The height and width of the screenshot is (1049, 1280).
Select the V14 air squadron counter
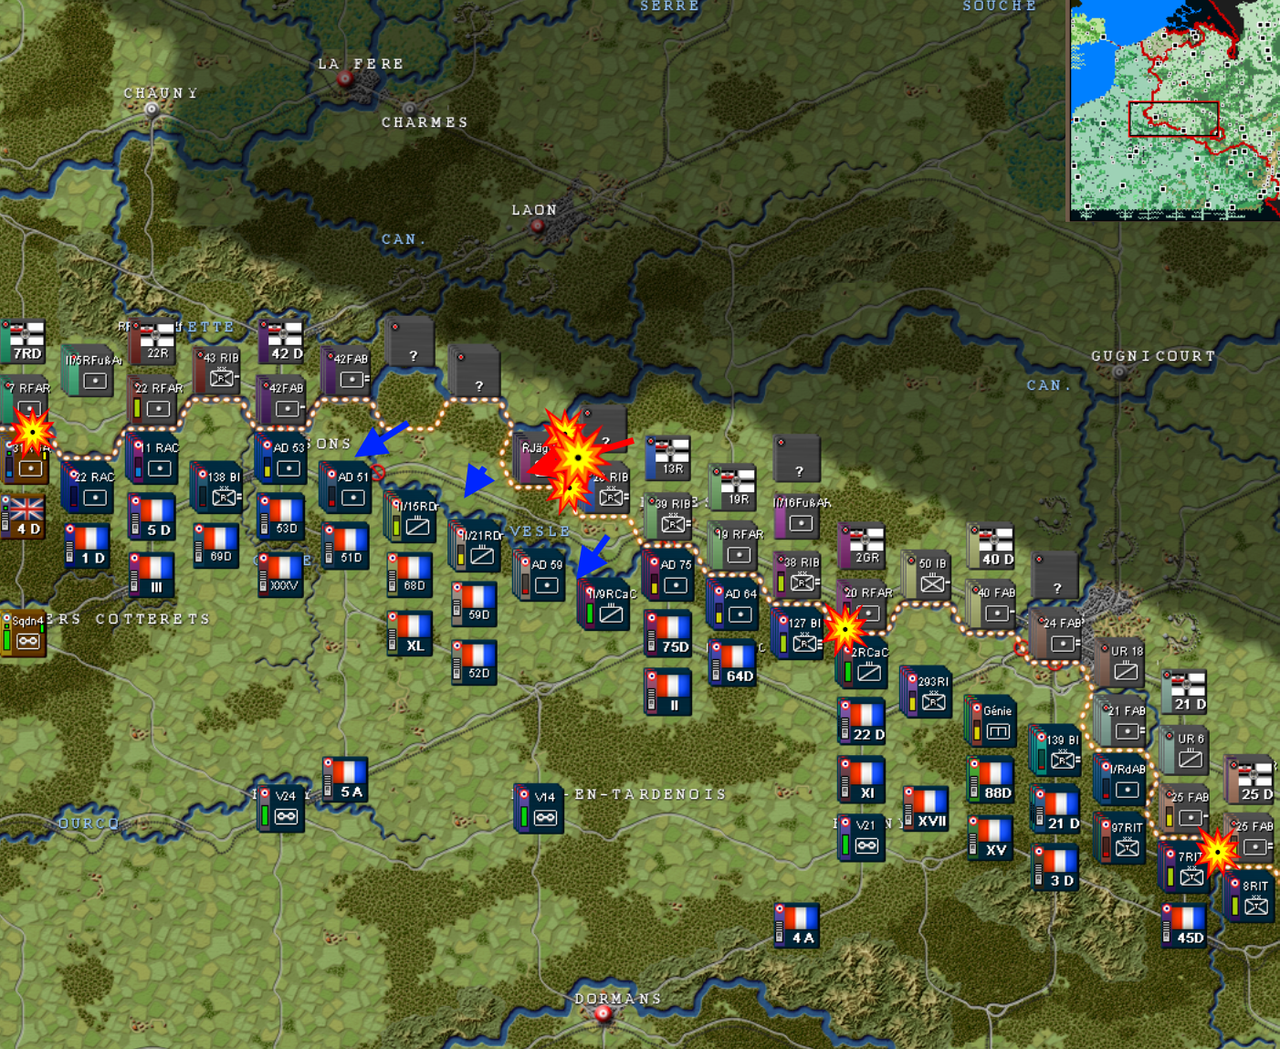(541, 808)
